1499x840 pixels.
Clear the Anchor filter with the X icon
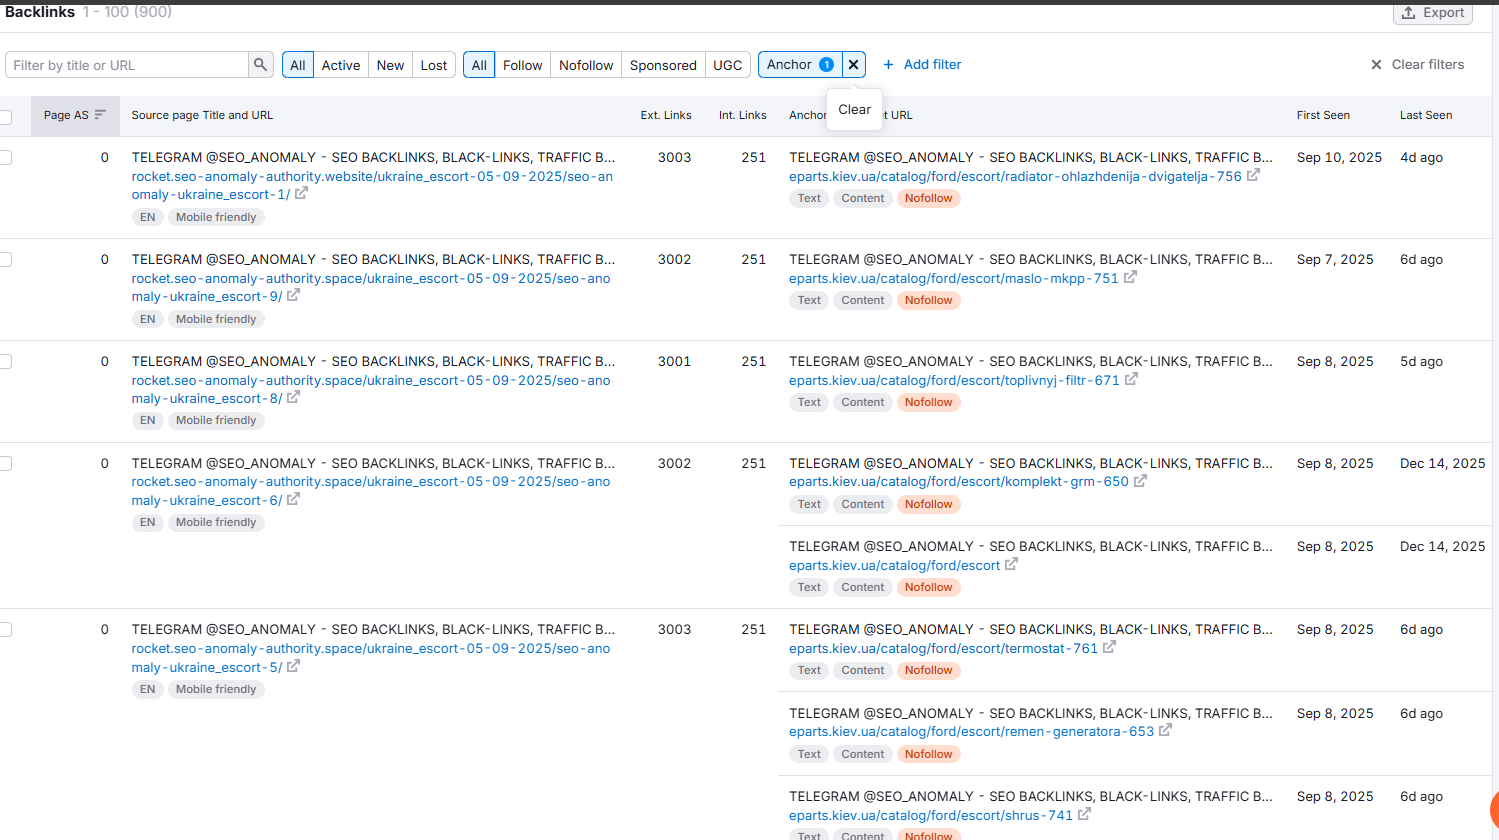pyautogui.click(x=853, y=65)
